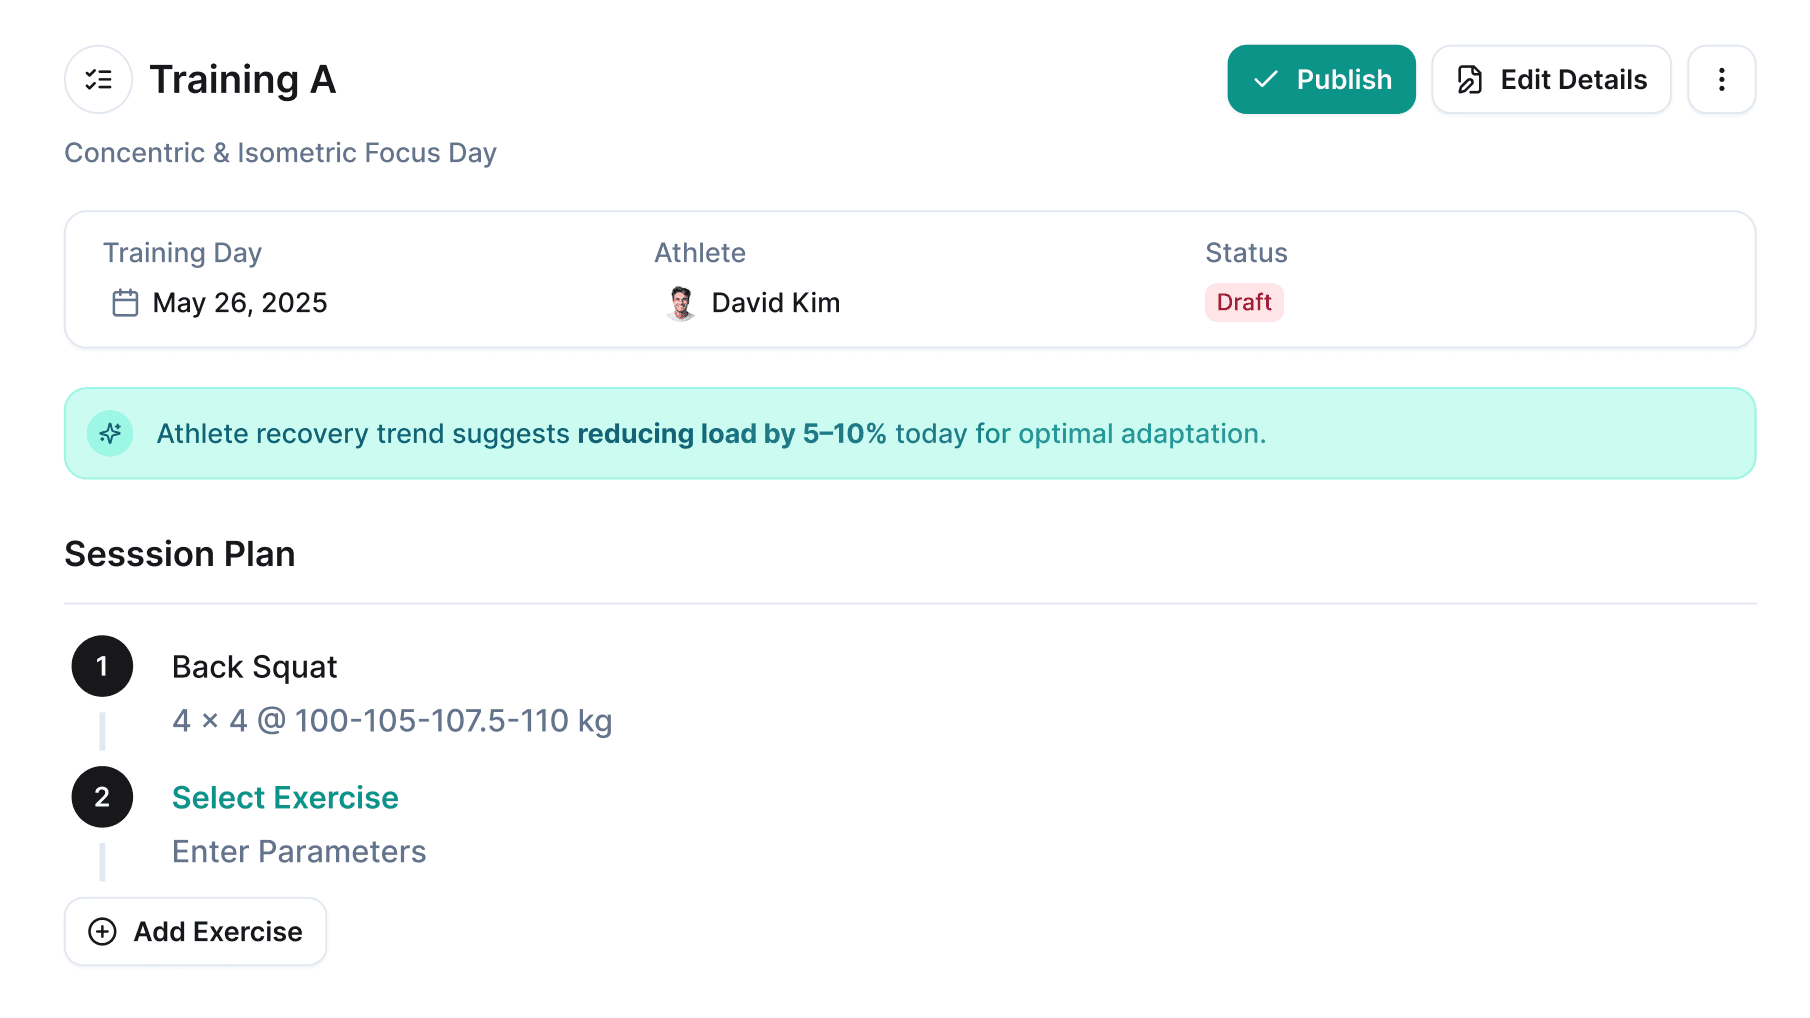Click the Draft status badge
This screenshot has width=1810, height=1018.
pos(1244,302)
